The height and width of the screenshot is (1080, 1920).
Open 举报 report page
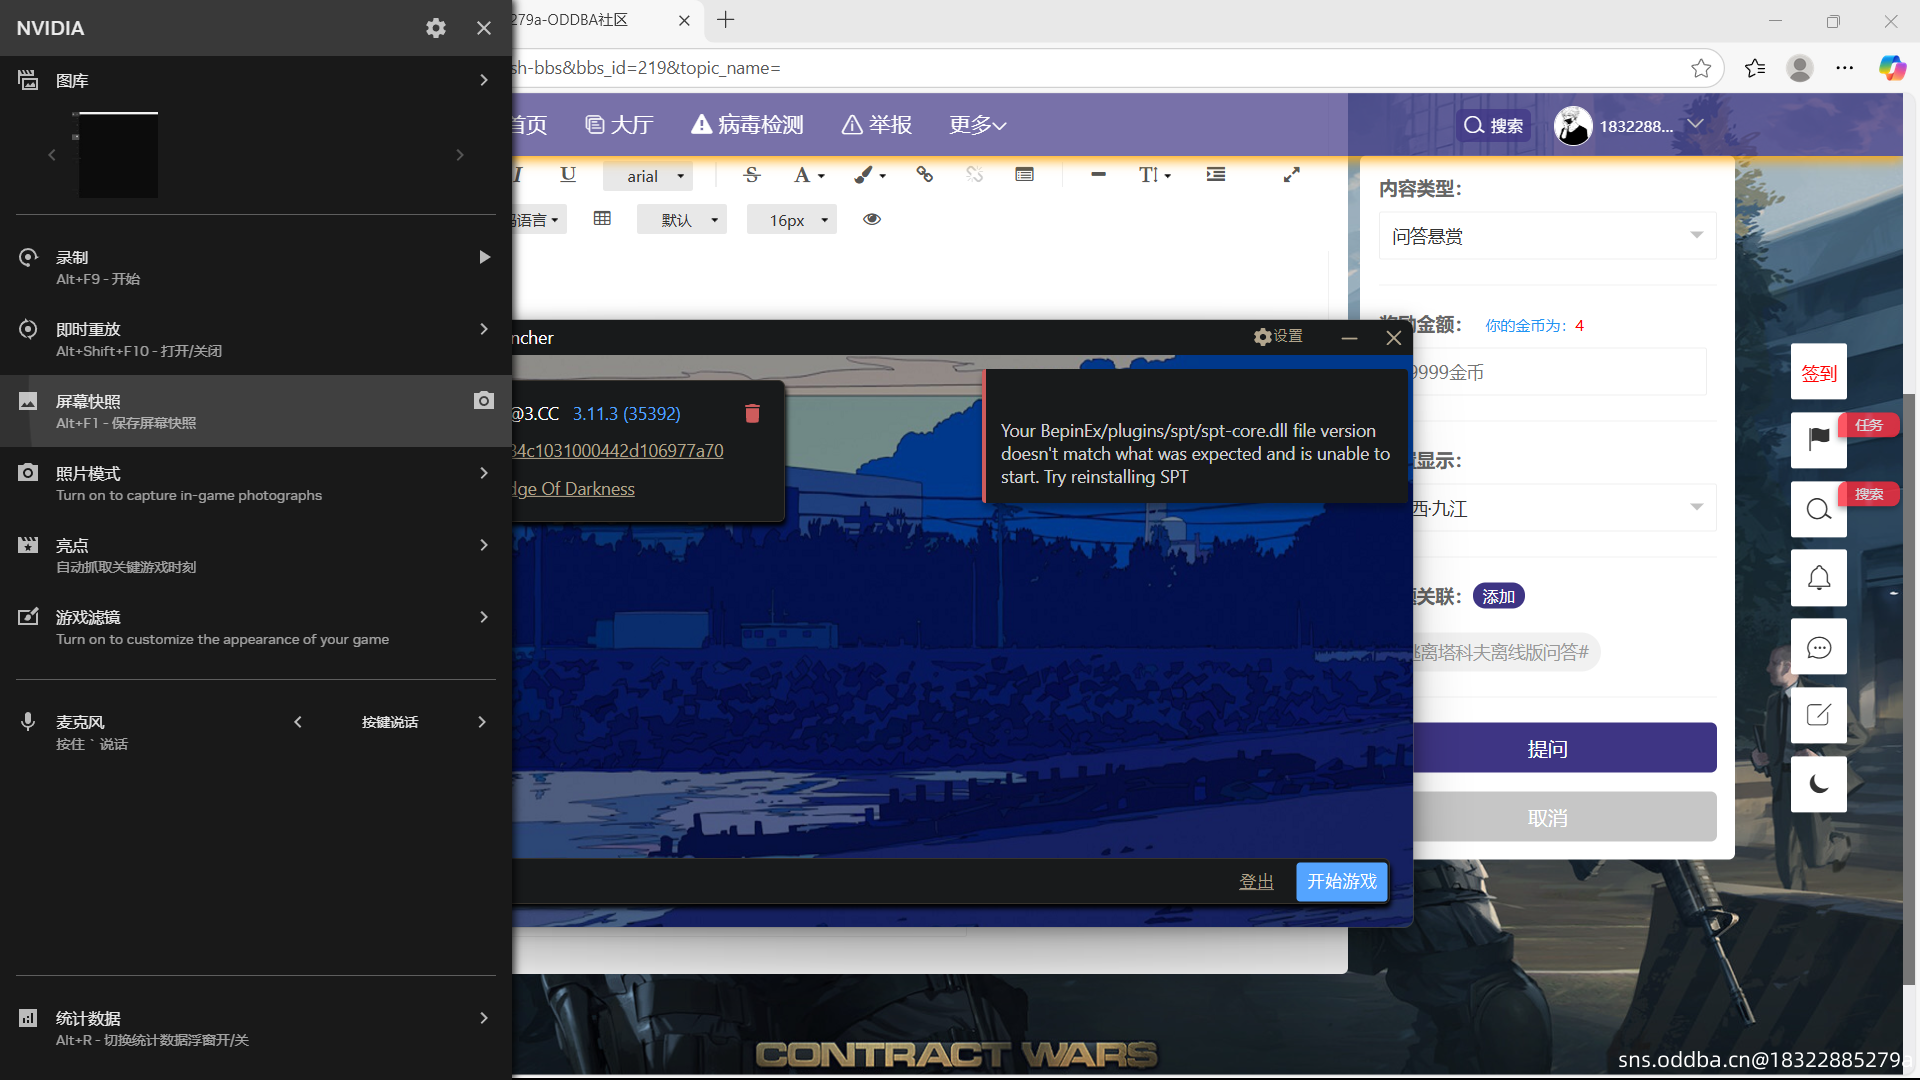coord(877,125)
